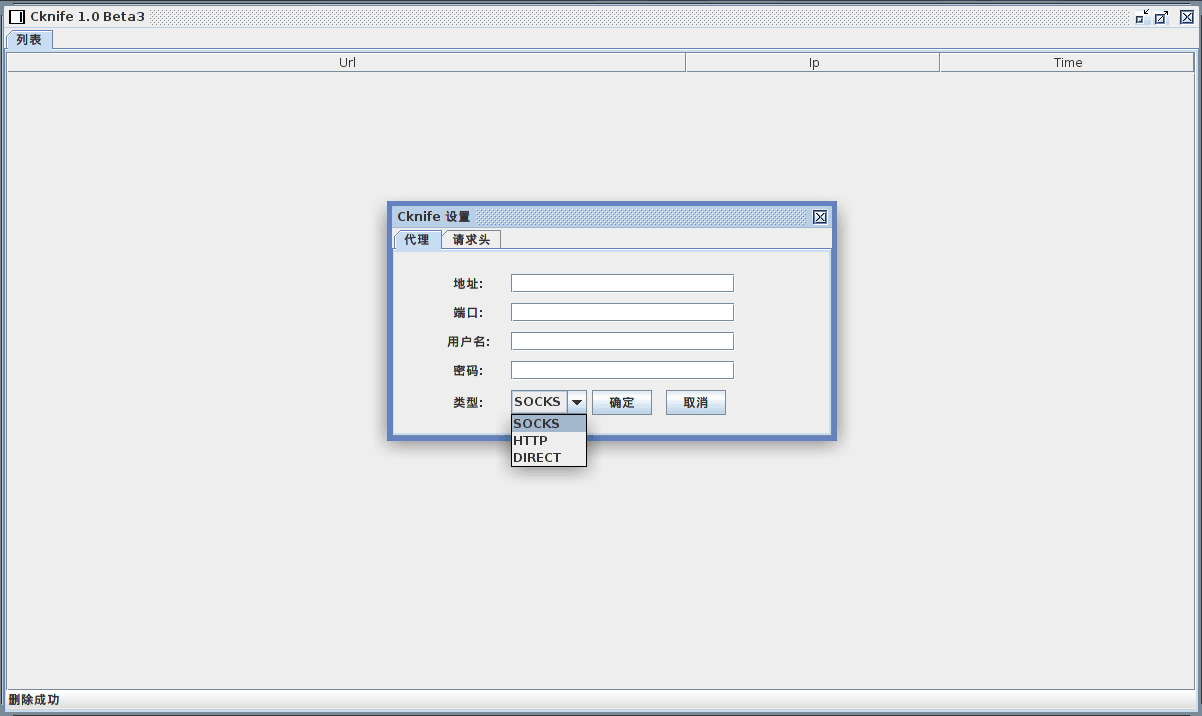Switch to the 代理 tab
Screen dimensions: 1202x716
417,239
